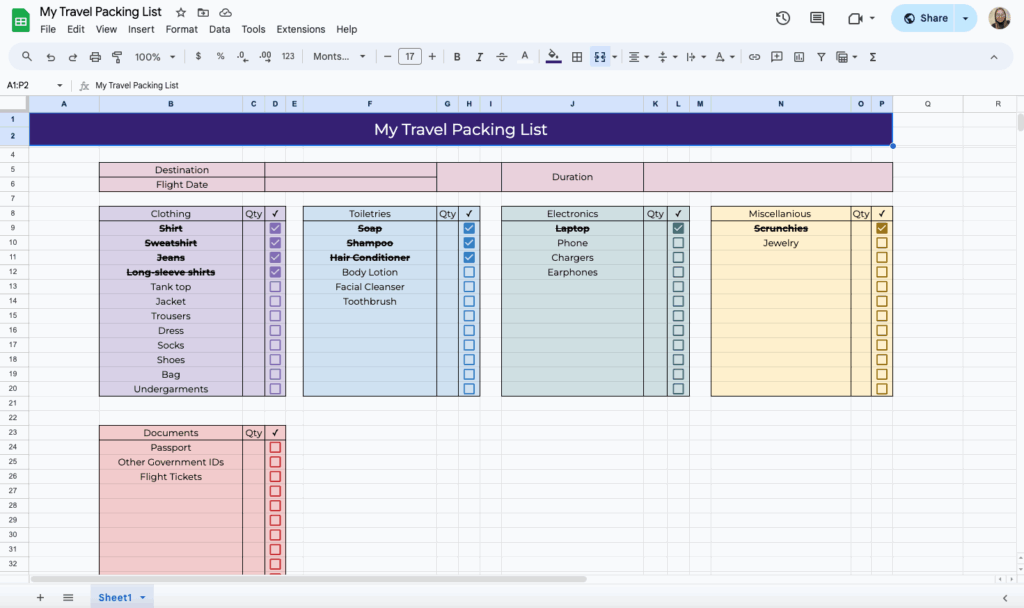Open the fill color picker

(552, 57)
